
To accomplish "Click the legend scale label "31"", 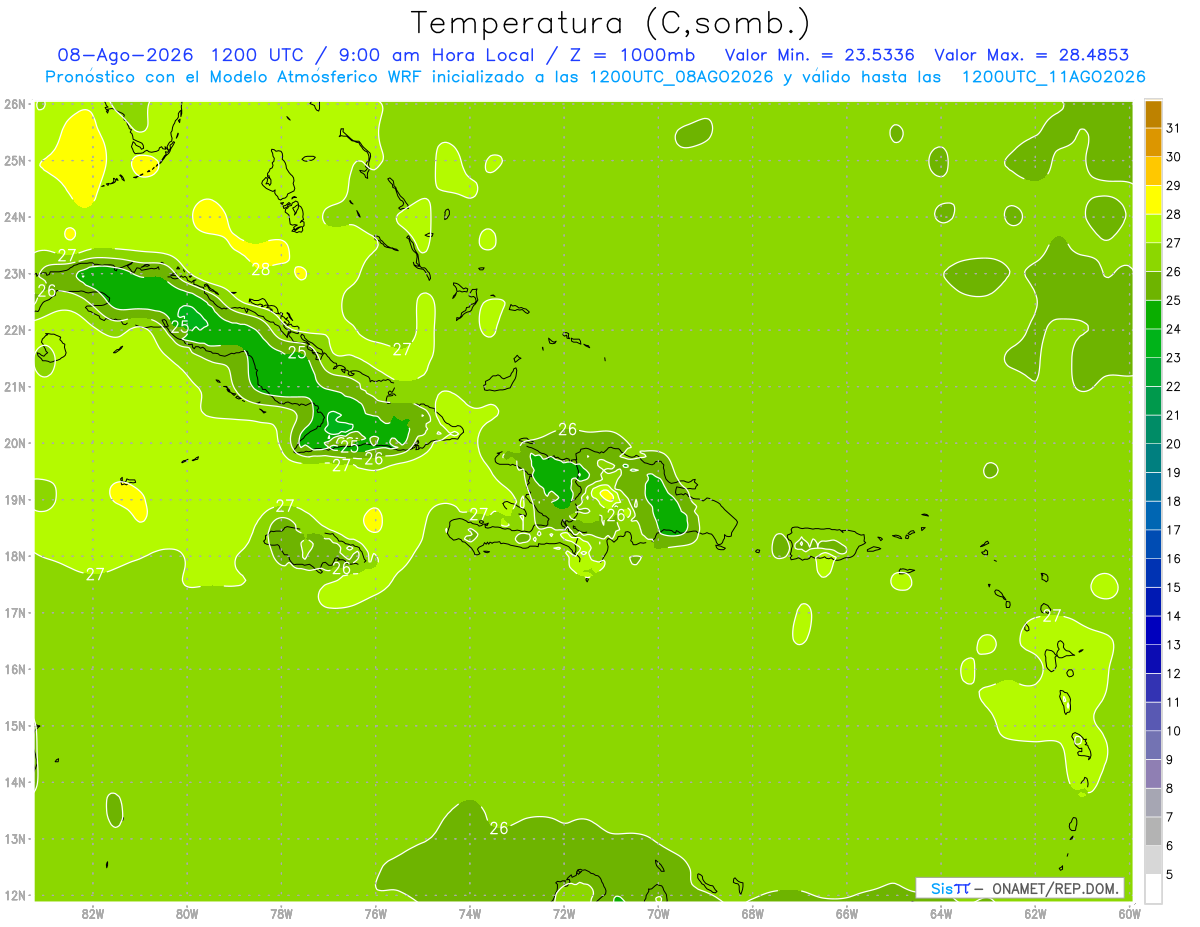I will [x=1173, y=128].
